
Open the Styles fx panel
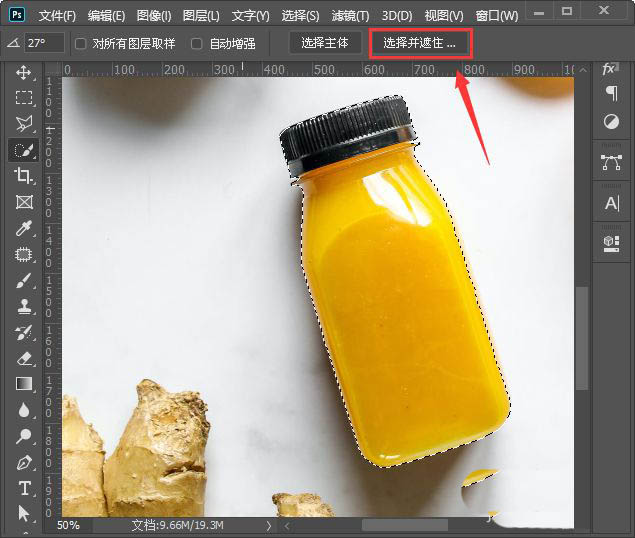[x=610, y=69]
